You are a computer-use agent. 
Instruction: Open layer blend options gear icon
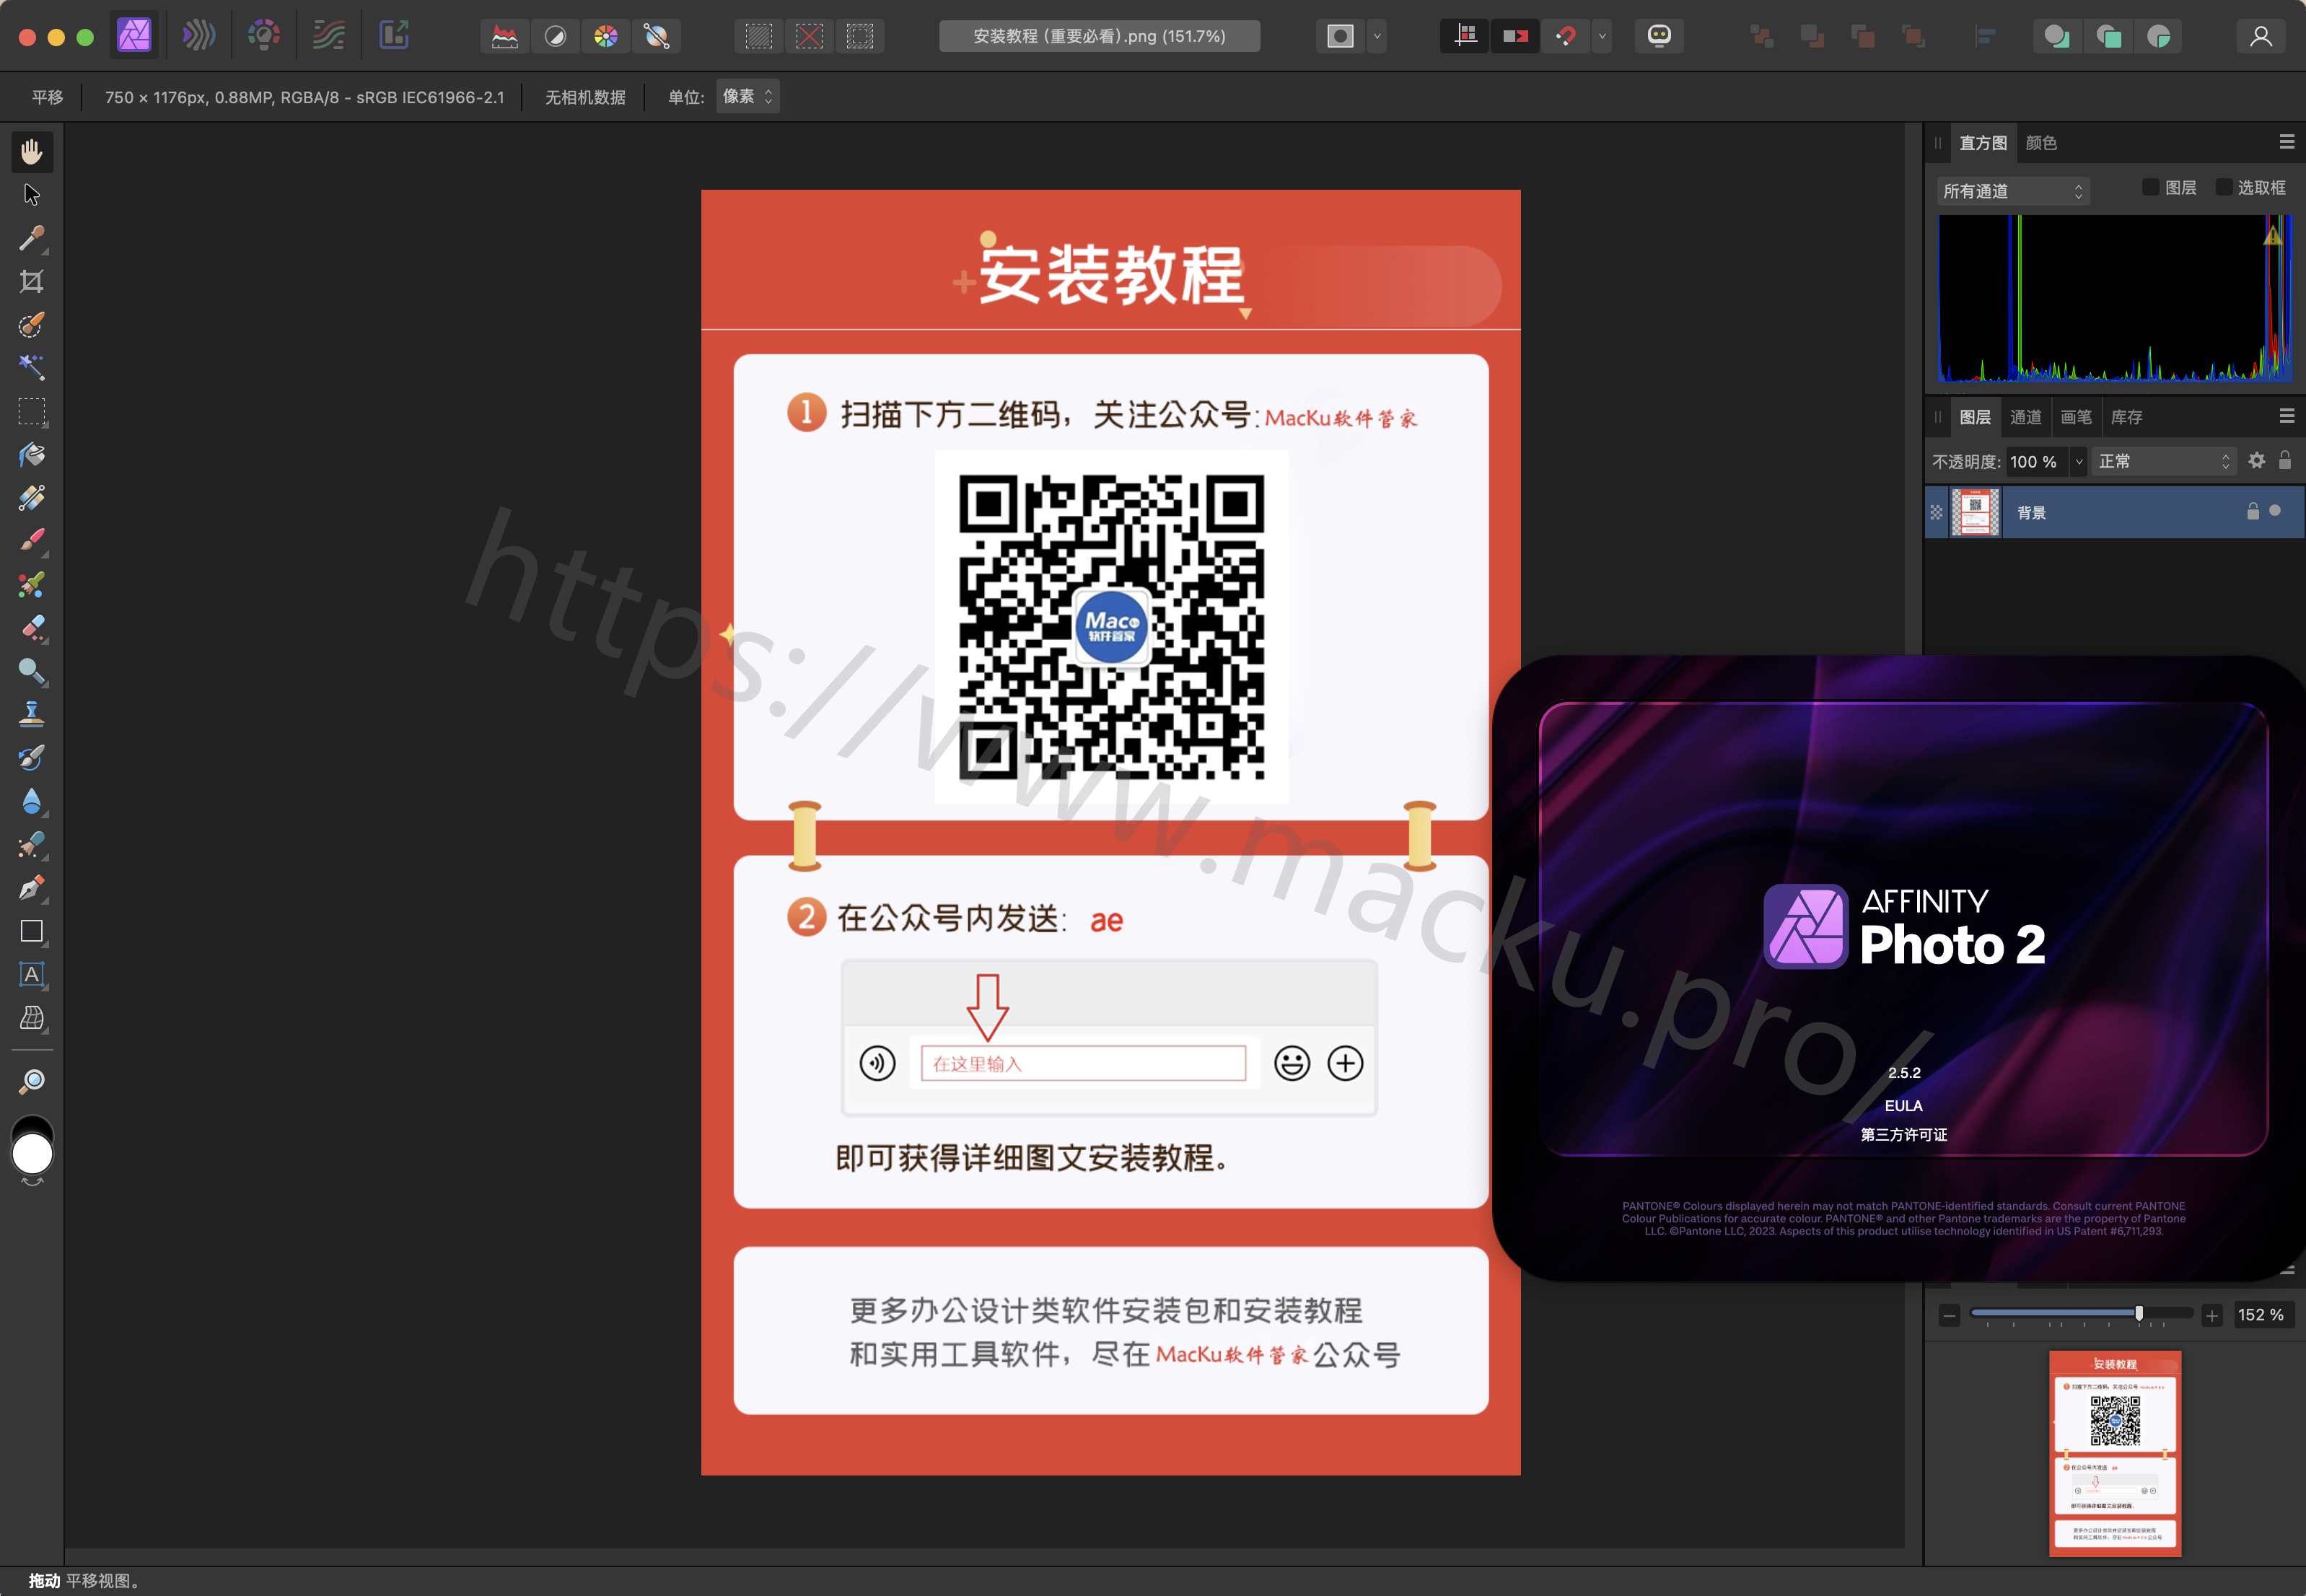[2257, 460]
